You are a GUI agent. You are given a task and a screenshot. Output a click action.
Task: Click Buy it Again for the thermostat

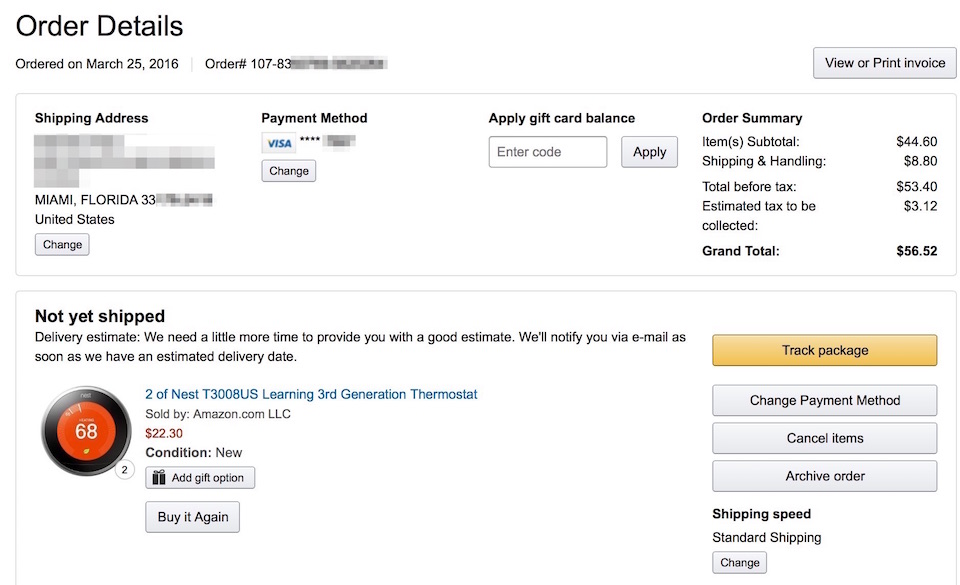pos(193,517)
